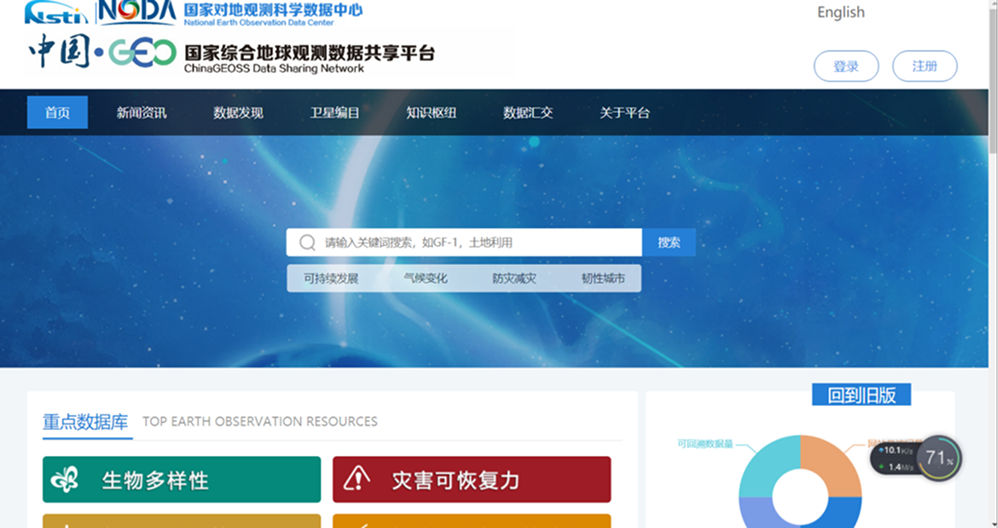Click the 71% circular performance indicator

click(939, 458)
